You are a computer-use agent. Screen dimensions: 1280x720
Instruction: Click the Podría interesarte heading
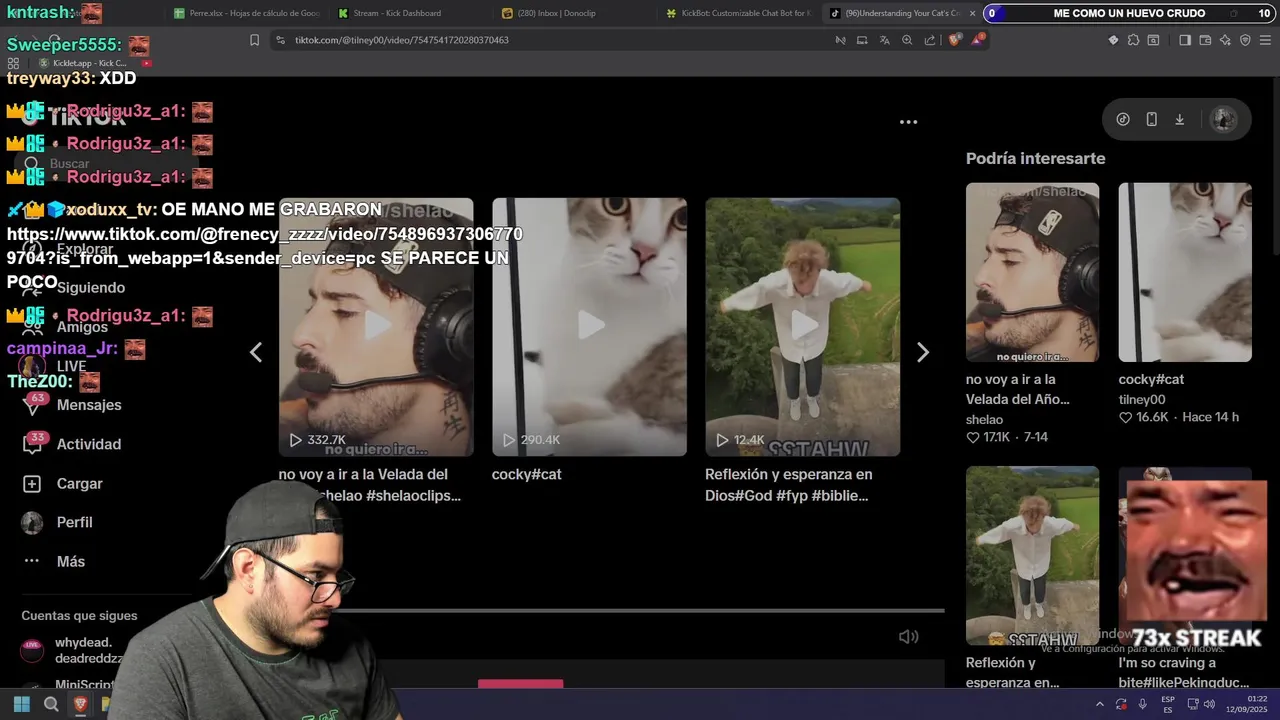coord(1035,158)
